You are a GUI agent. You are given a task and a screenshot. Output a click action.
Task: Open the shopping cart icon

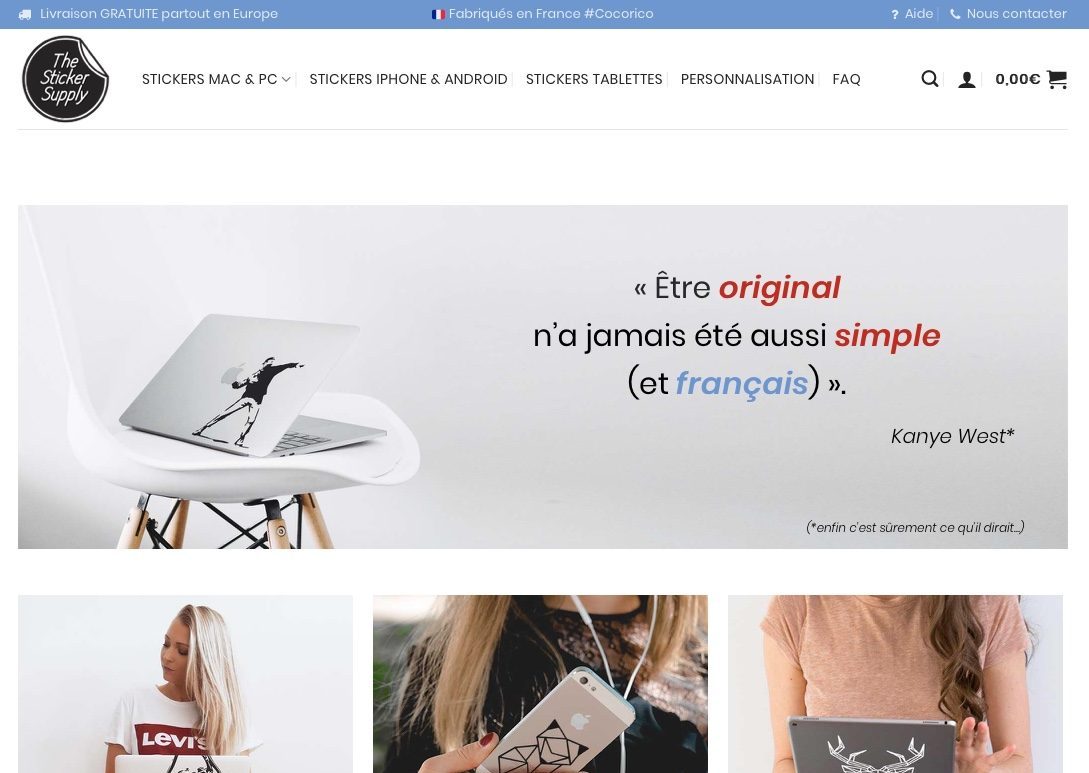coord(1056,79)
